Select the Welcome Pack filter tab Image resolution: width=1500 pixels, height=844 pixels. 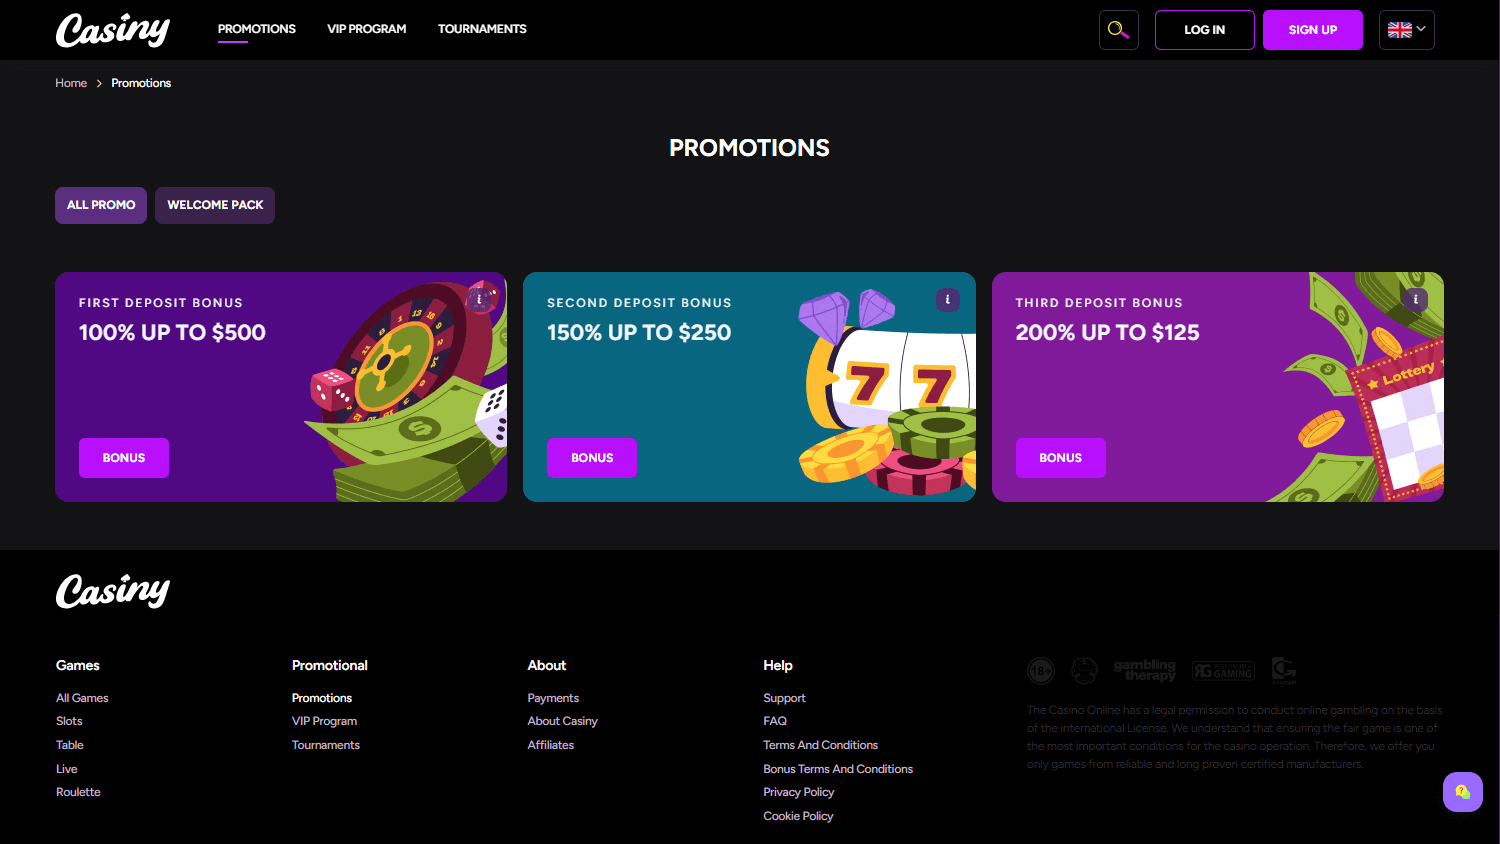(215, 205)
